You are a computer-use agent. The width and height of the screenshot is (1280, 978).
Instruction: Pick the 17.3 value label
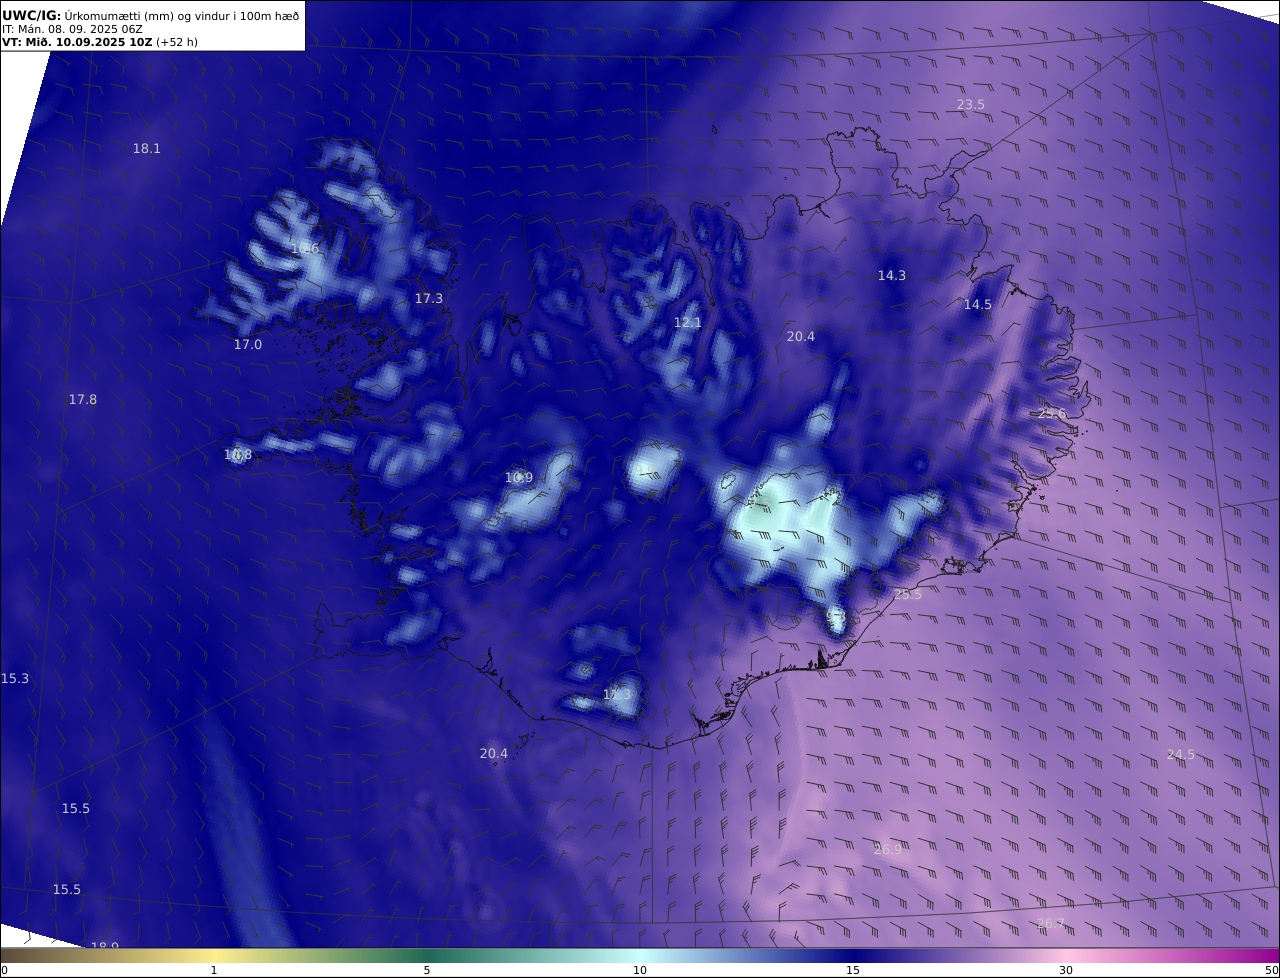point(429,299)
